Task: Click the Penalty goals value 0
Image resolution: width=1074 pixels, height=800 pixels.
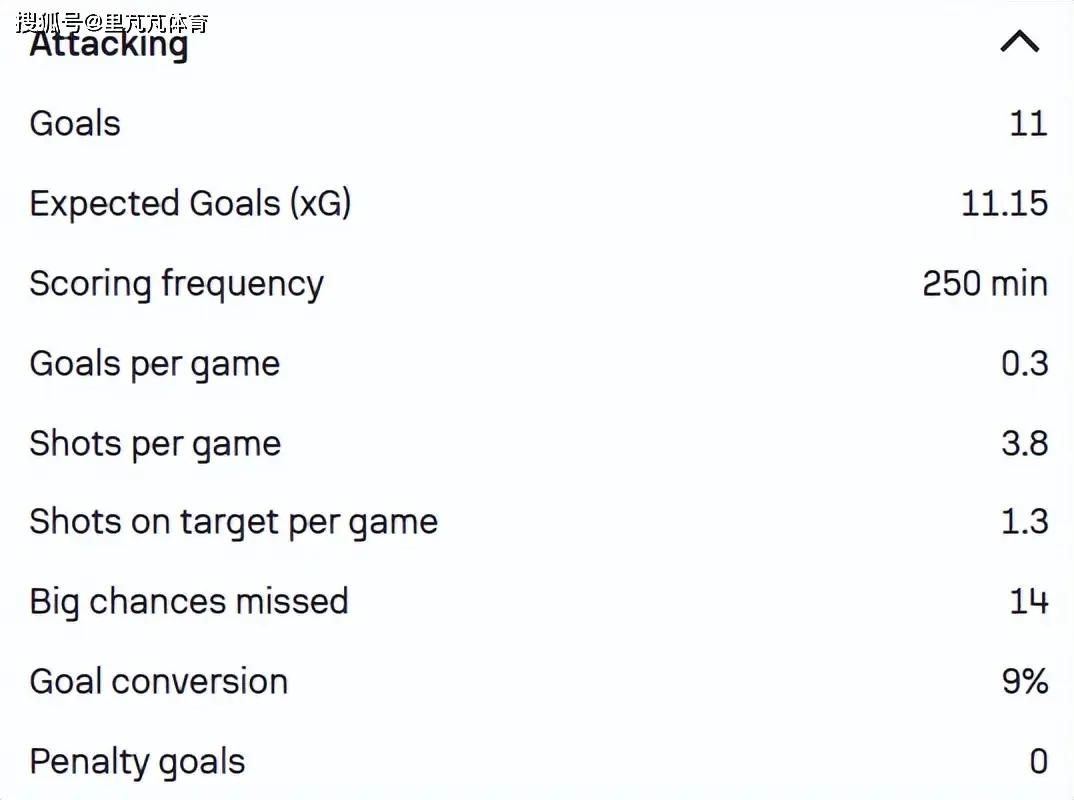Action: point(1039,762)
